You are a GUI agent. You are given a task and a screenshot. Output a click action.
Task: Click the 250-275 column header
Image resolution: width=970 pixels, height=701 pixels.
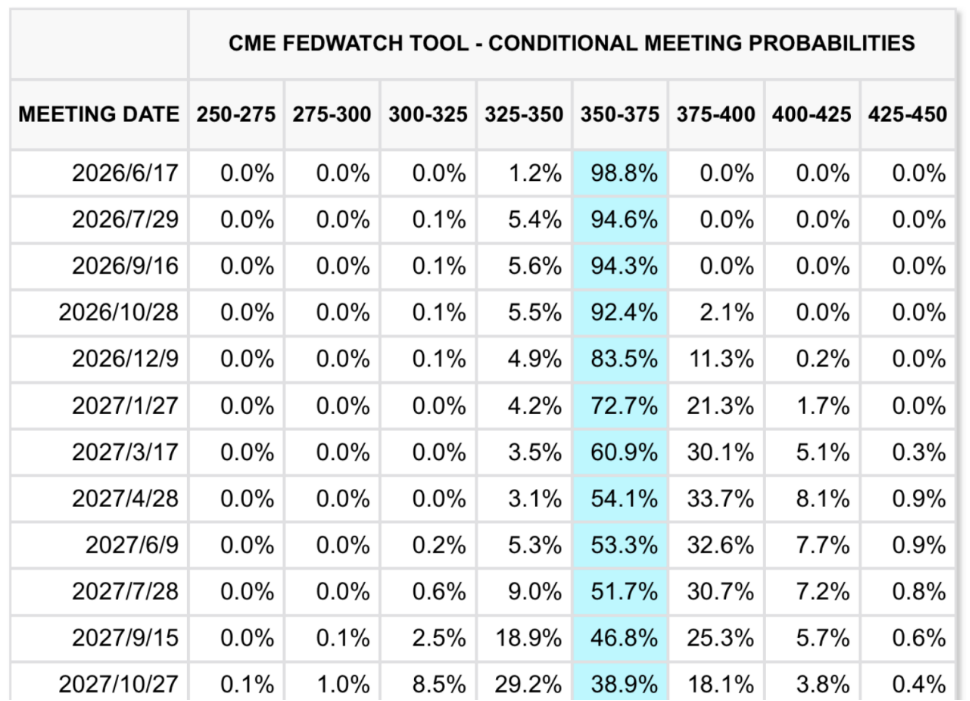(235, 114)
